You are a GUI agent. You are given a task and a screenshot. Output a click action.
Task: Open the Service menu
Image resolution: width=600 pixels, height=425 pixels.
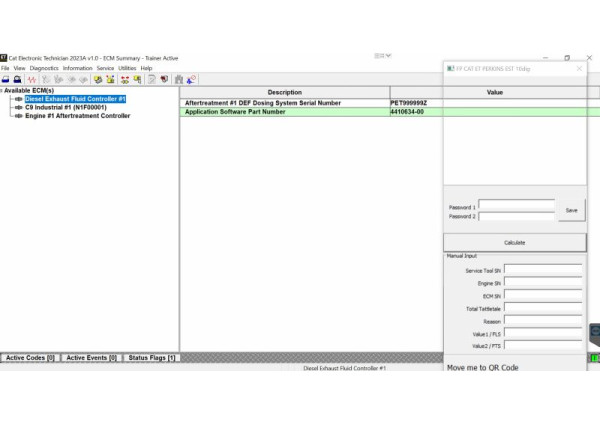tap(105, 68)
